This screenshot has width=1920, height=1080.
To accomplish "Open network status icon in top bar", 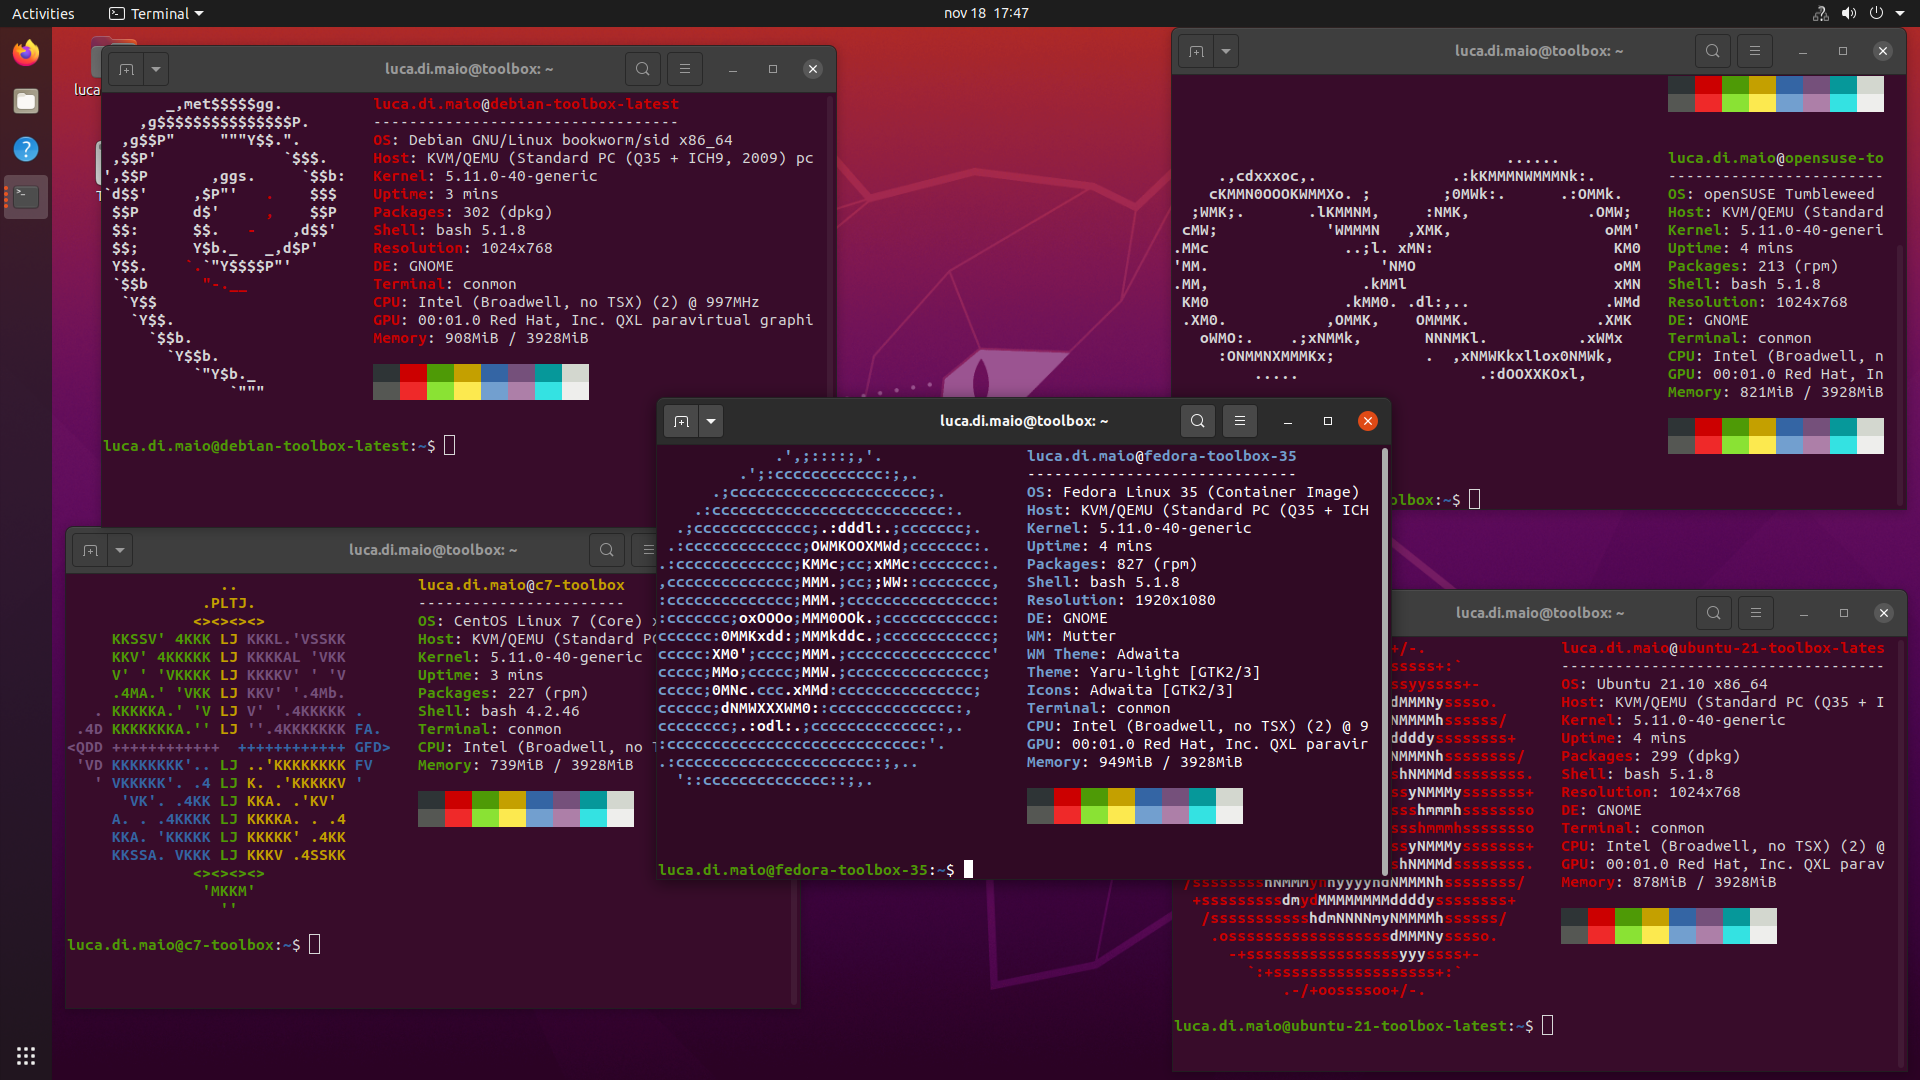I will click(x=1821, y=13).
